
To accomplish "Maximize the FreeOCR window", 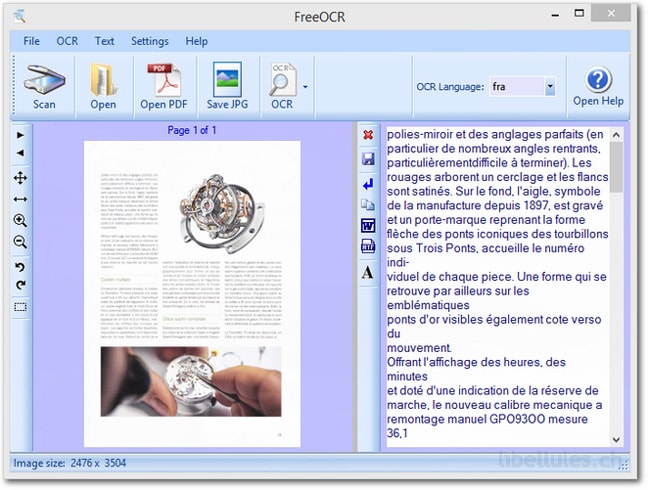I will click(579, 14).
